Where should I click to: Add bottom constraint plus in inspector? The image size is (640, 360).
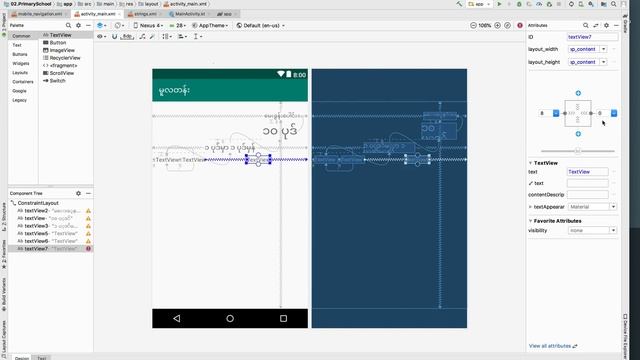(x=578, y=134)
